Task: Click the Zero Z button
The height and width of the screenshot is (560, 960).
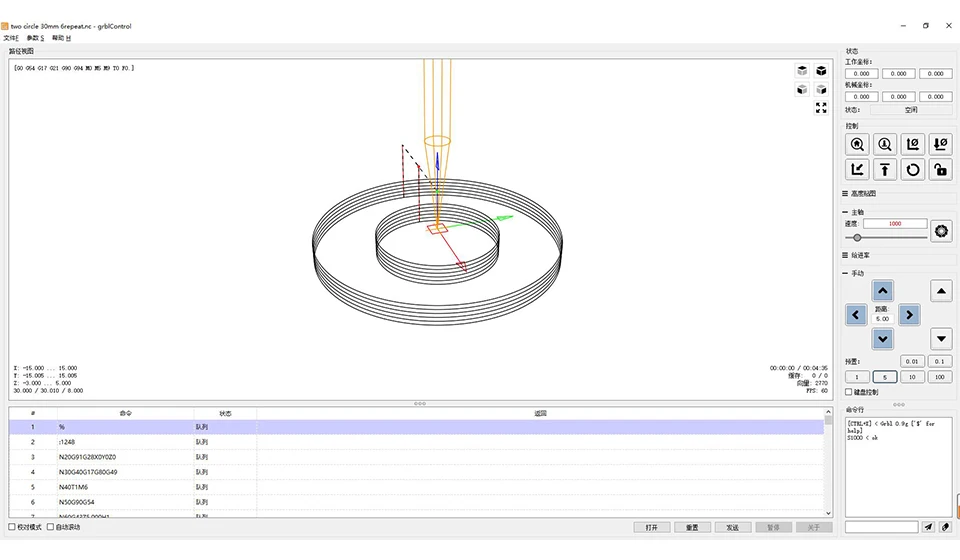Action: coord(940,144)
